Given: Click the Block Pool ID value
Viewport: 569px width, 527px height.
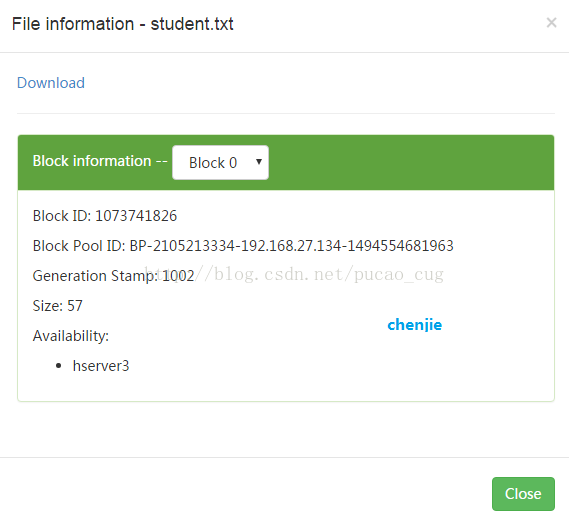Looking at the screenshot, I should (291, 246).
